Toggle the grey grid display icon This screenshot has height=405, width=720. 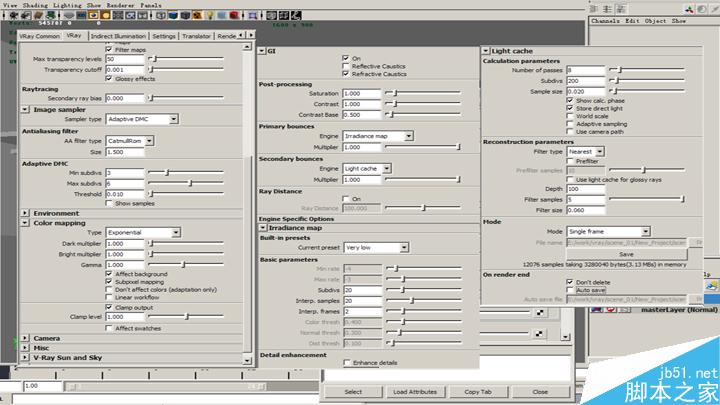[x=69, y=15]
